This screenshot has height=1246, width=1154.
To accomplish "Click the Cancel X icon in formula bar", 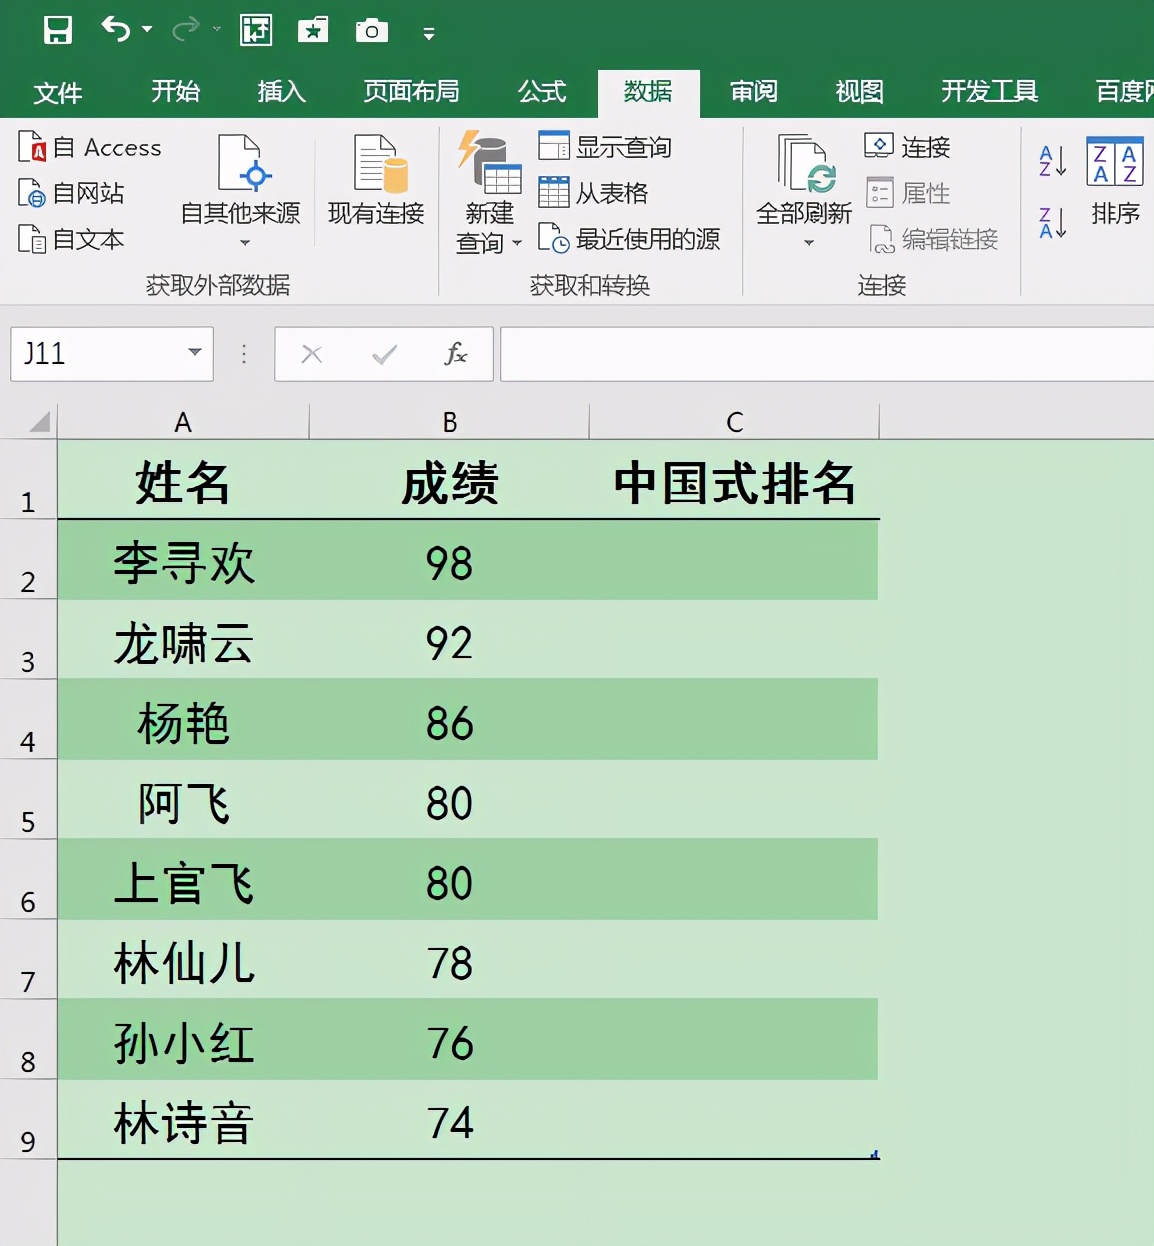I will click(x=312, y=354).
